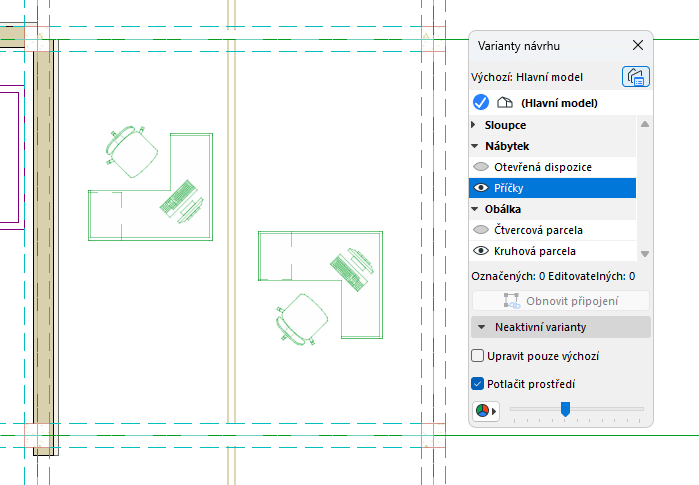The image size is (699, 485).
Task: Select the keyboard on the upper desk
Action: (178, 199)
